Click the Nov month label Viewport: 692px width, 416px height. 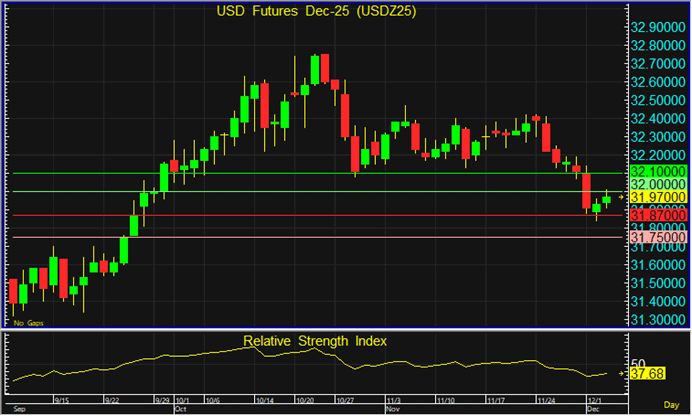391,409
